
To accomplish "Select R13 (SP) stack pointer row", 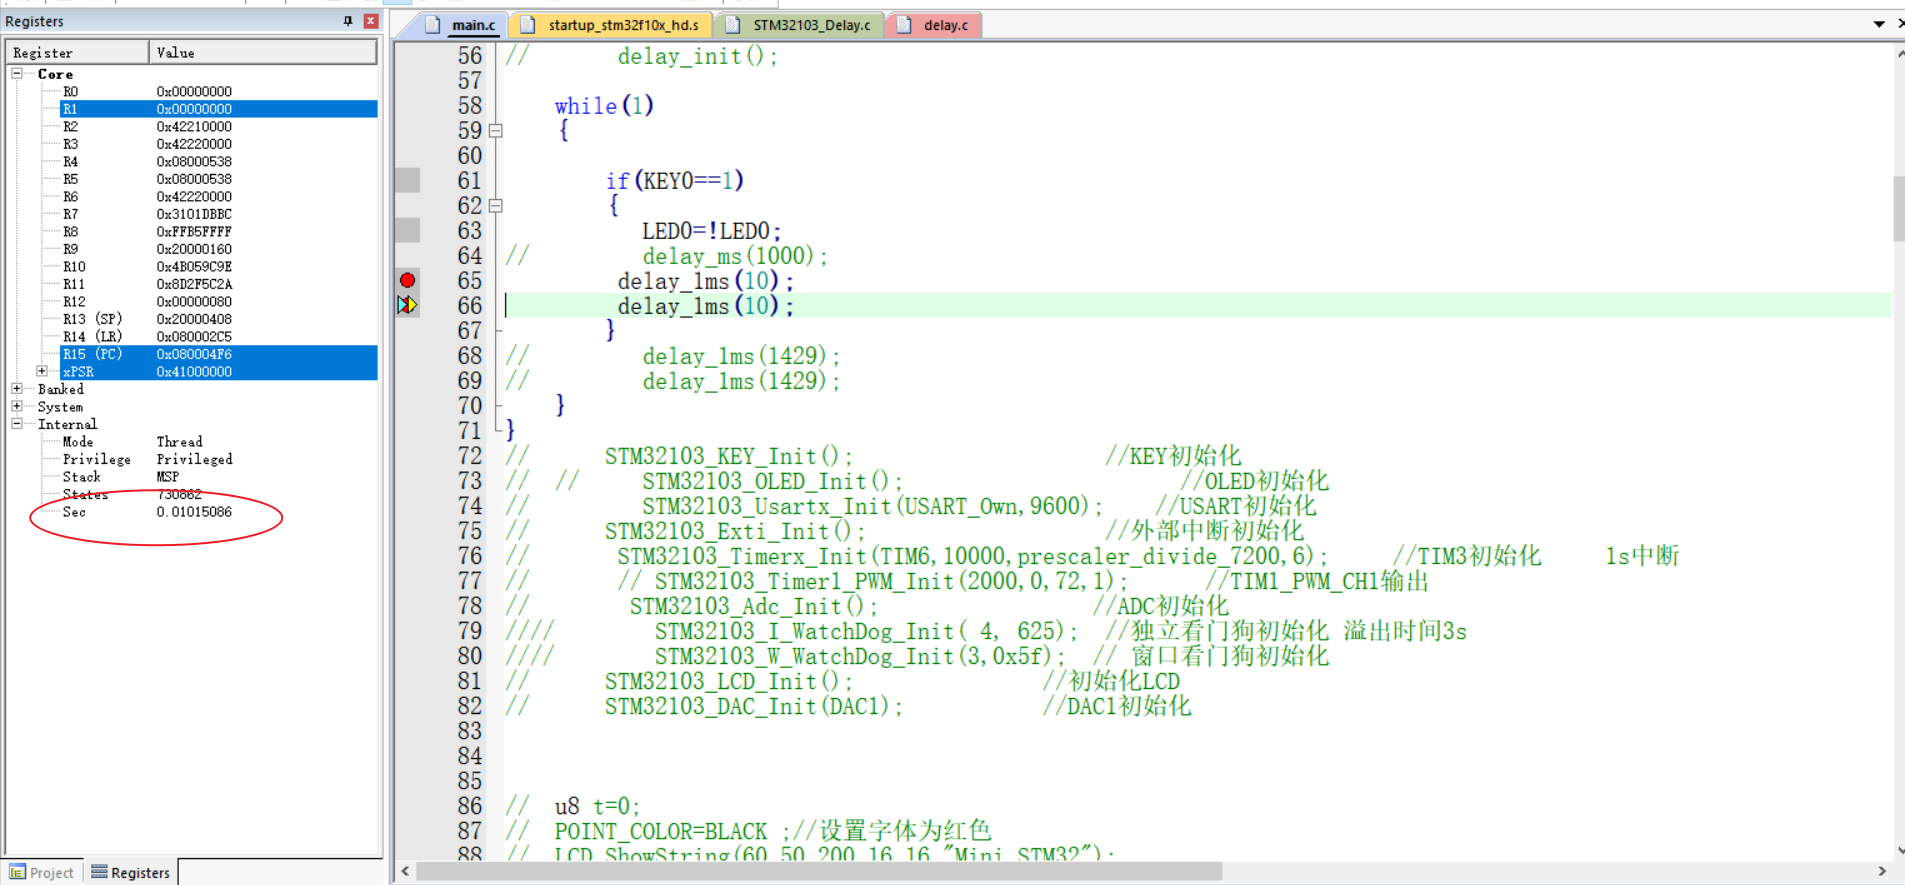I will (218, 319).
